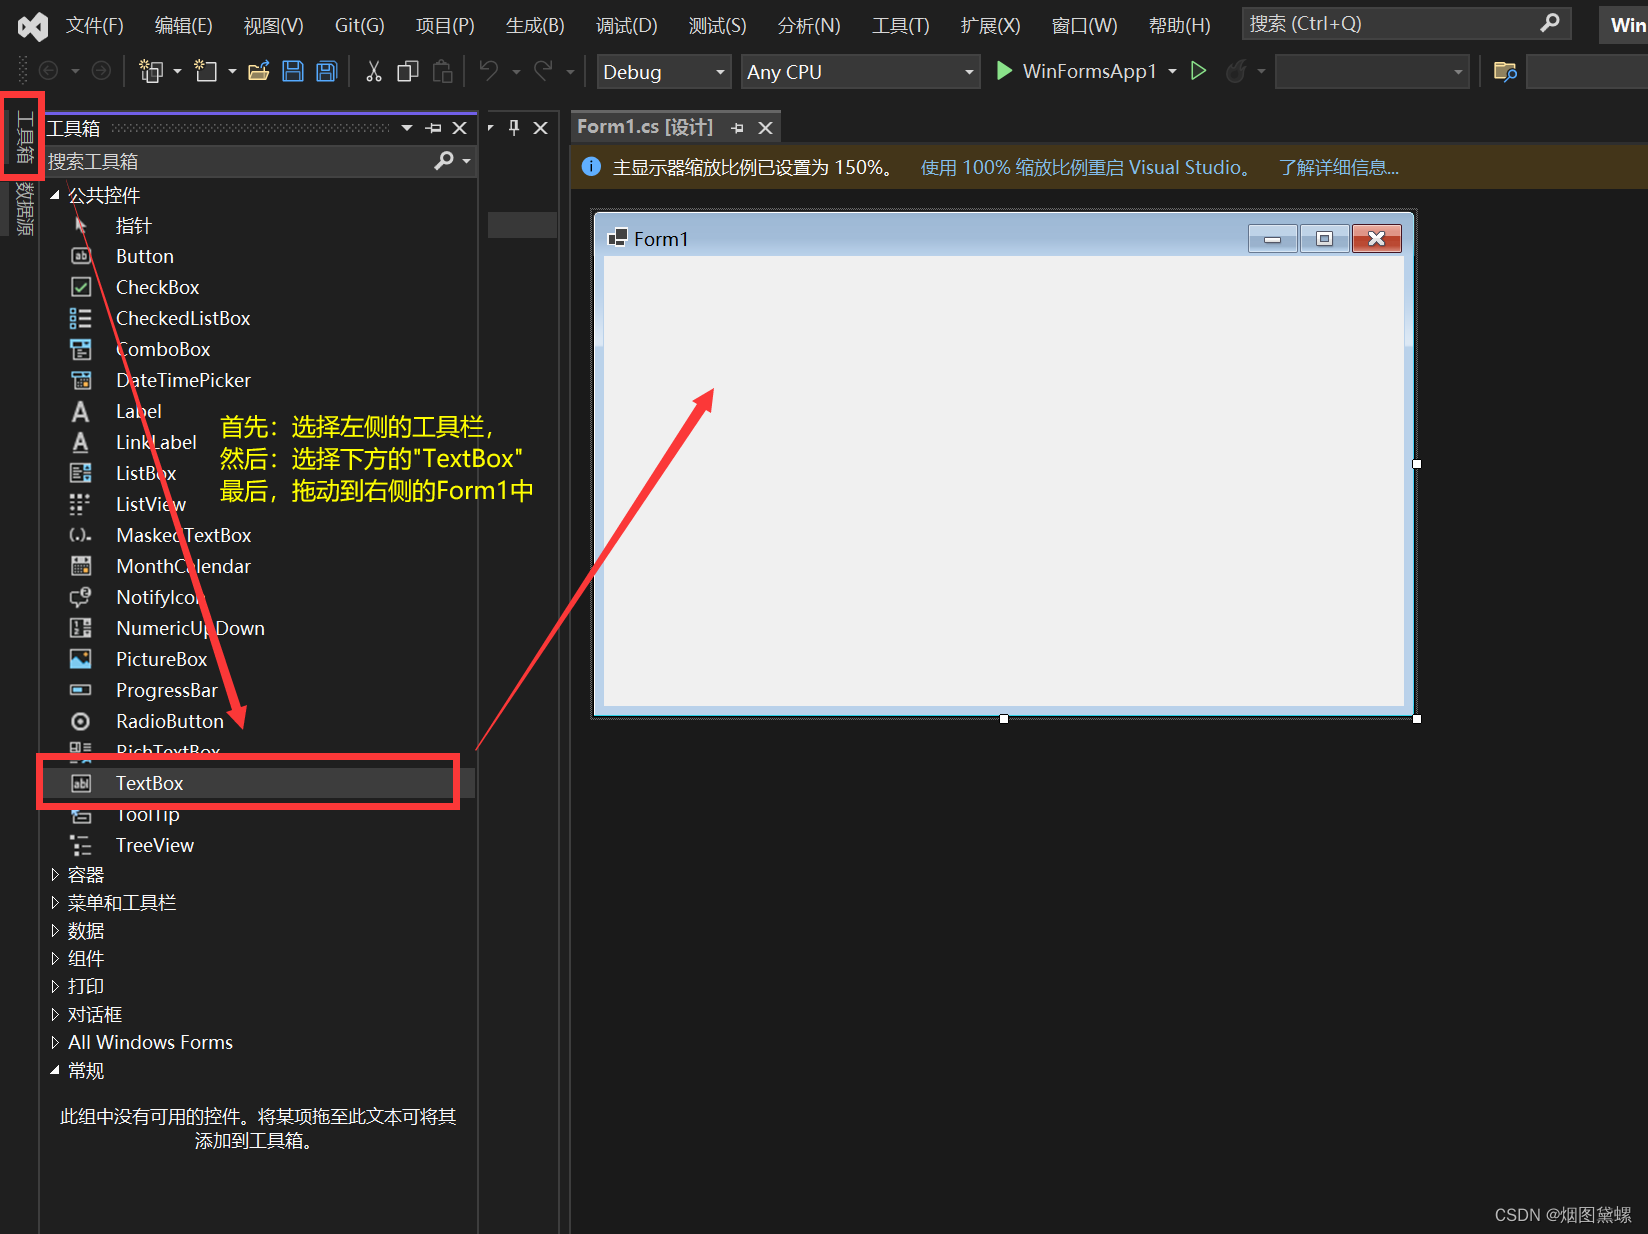Select the DateTimePicker control
Image resolution: width=1648 pixels, height=1234 pixels.
pos(183,380)
